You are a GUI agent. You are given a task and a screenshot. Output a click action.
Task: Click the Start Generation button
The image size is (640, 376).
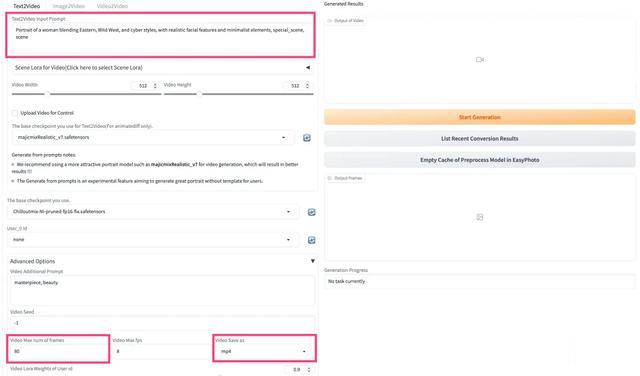point(480,117)
